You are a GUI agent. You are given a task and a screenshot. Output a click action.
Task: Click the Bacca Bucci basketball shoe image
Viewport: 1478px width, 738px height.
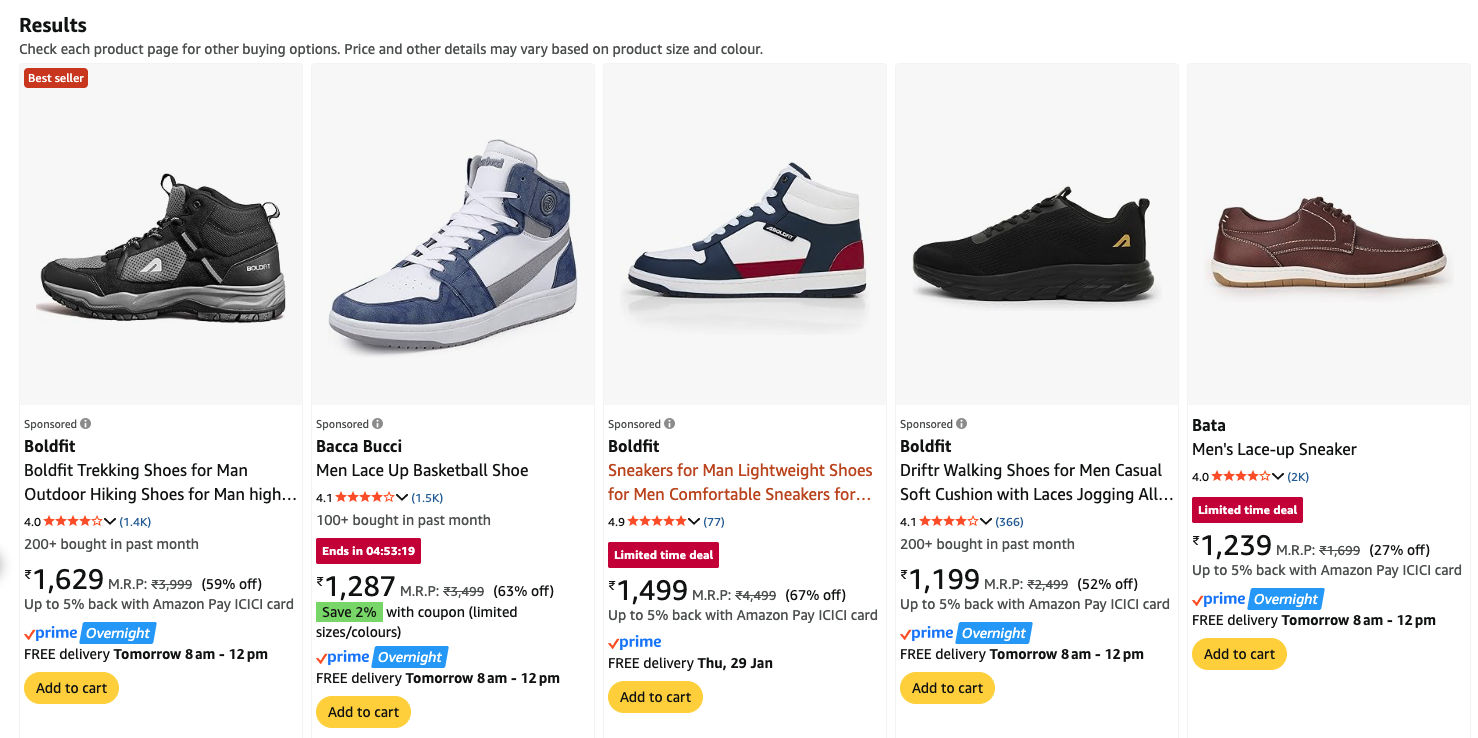(x=452, y=235)
